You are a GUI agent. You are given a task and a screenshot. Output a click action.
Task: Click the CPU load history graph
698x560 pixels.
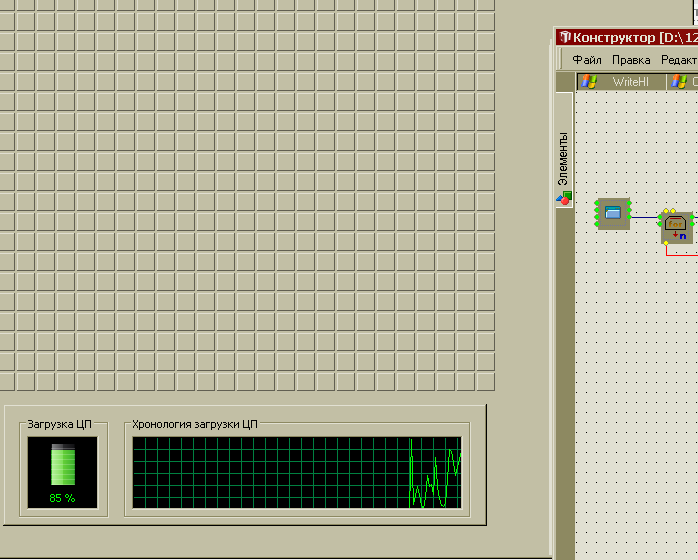[297, 472]
